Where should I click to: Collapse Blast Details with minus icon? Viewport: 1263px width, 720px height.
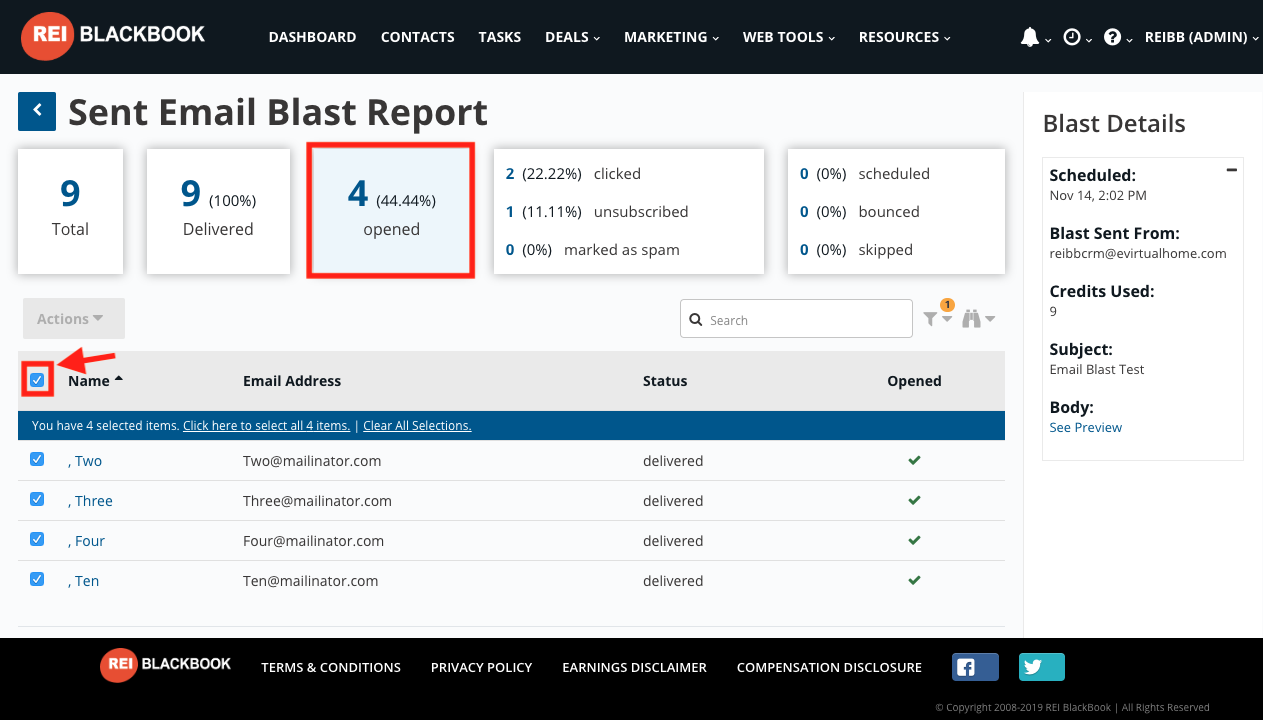tap(1232, 170)
